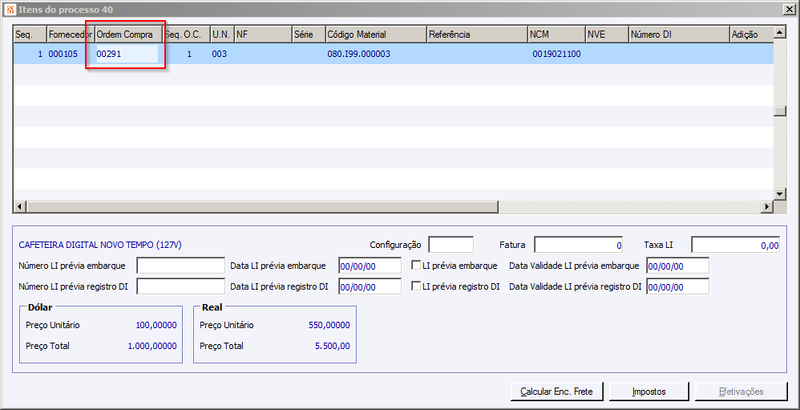Close the Itens do processo 40 window

(x=790, y=9)
